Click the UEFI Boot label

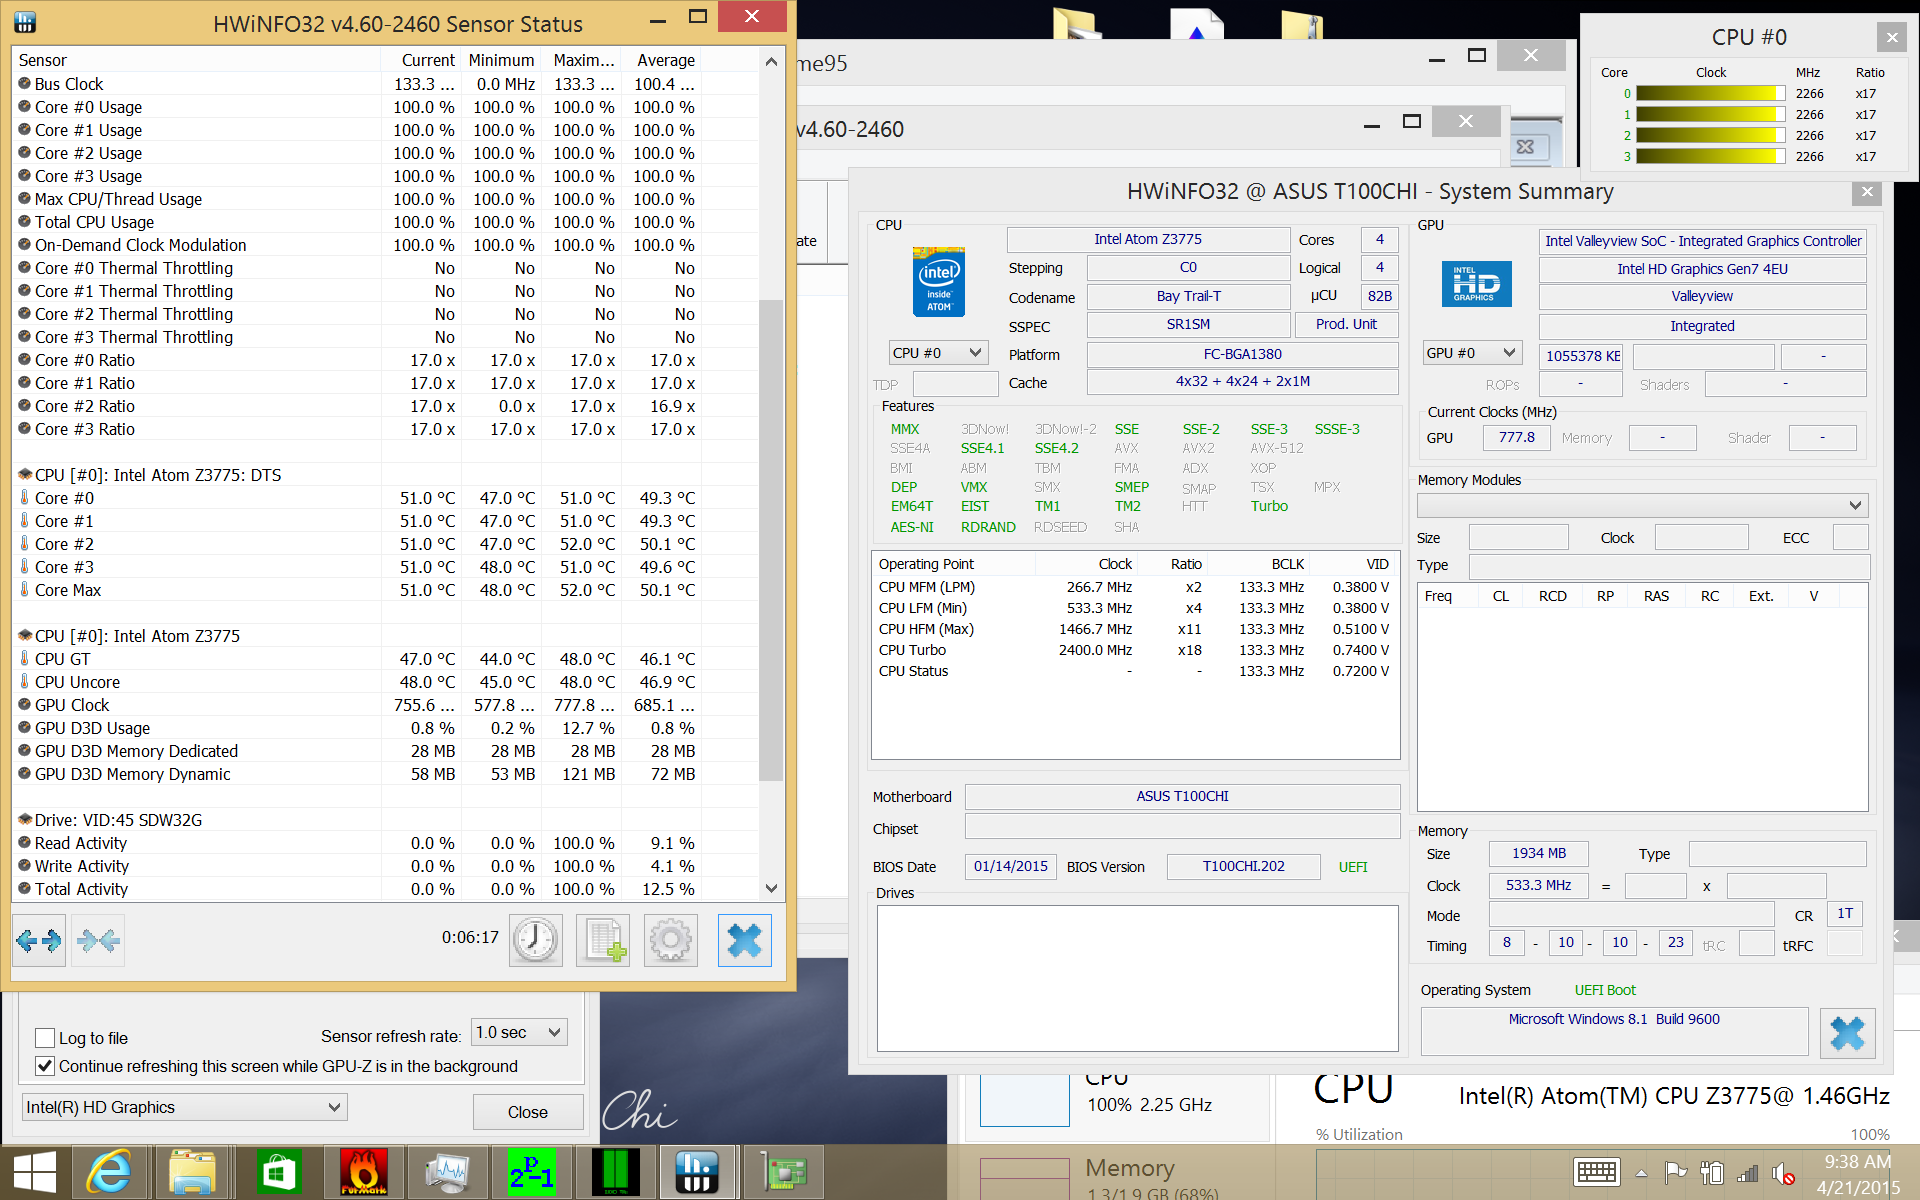click(x=1605, y=990)
